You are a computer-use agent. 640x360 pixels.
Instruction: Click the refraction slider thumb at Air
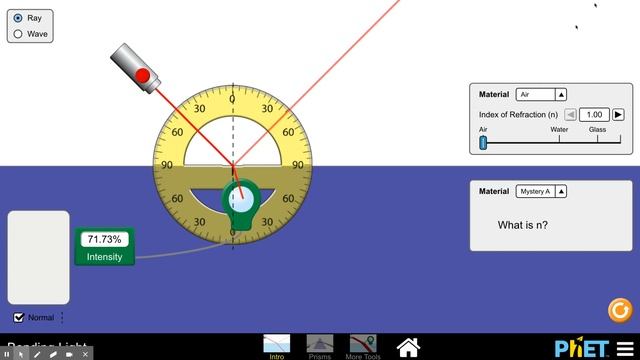coord(483,142)
